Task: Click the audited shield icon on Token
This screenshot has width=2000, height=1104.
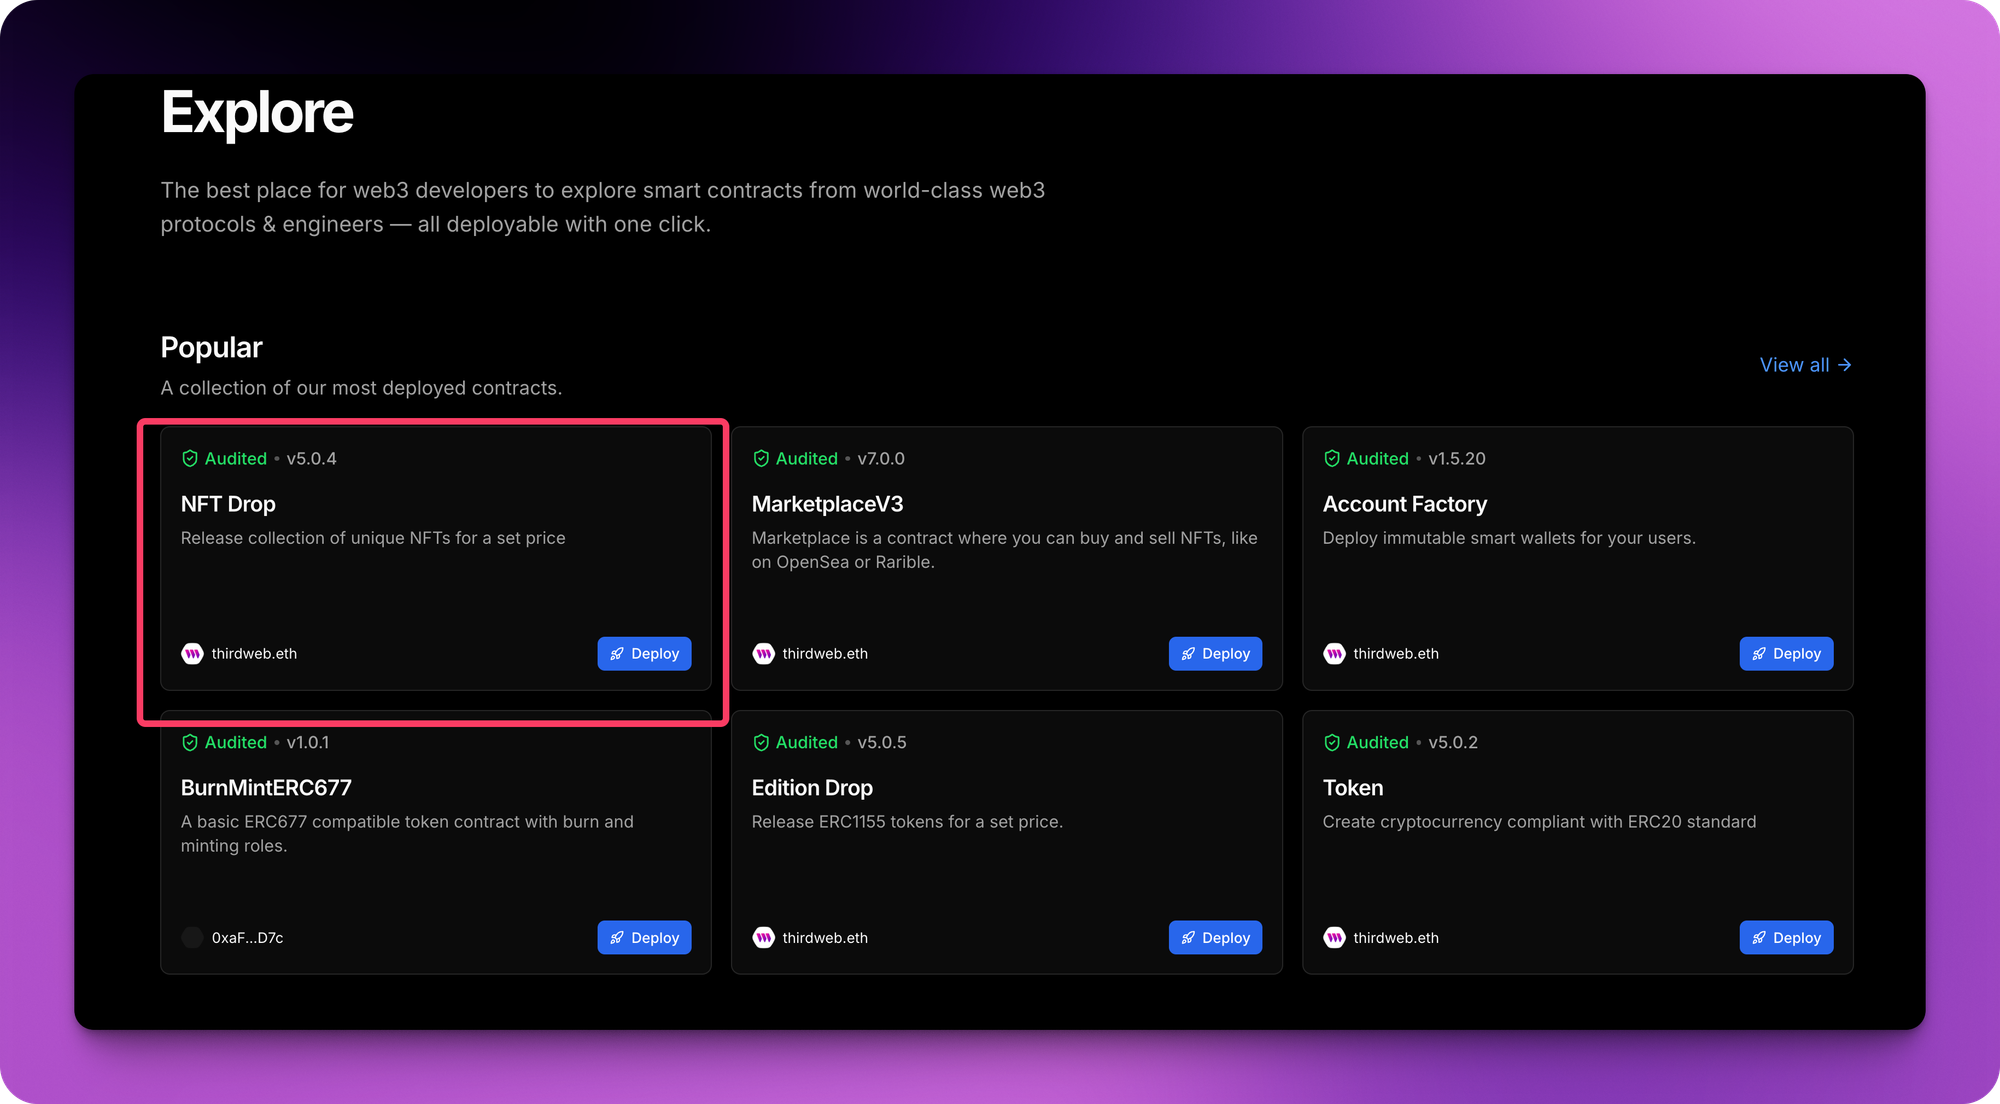Action: [1332, 742]
